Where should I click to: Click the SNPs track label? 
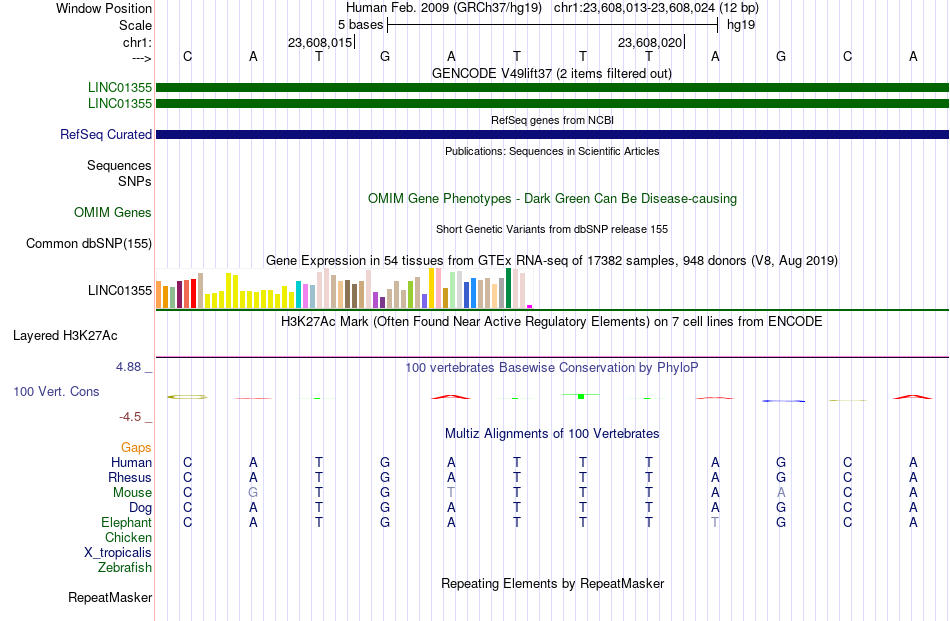[135, 181]
